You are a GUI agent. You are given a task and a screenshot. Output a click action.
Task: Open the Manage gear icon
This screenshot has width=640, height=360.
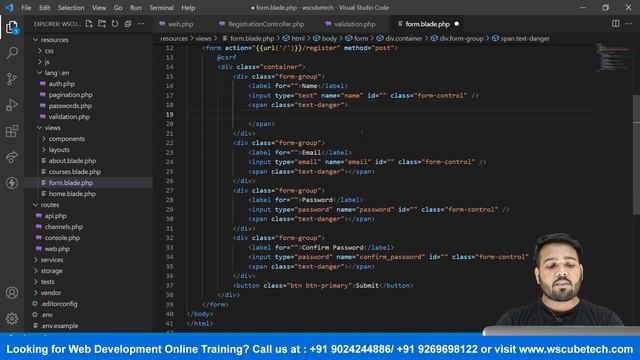click(12, 318)
